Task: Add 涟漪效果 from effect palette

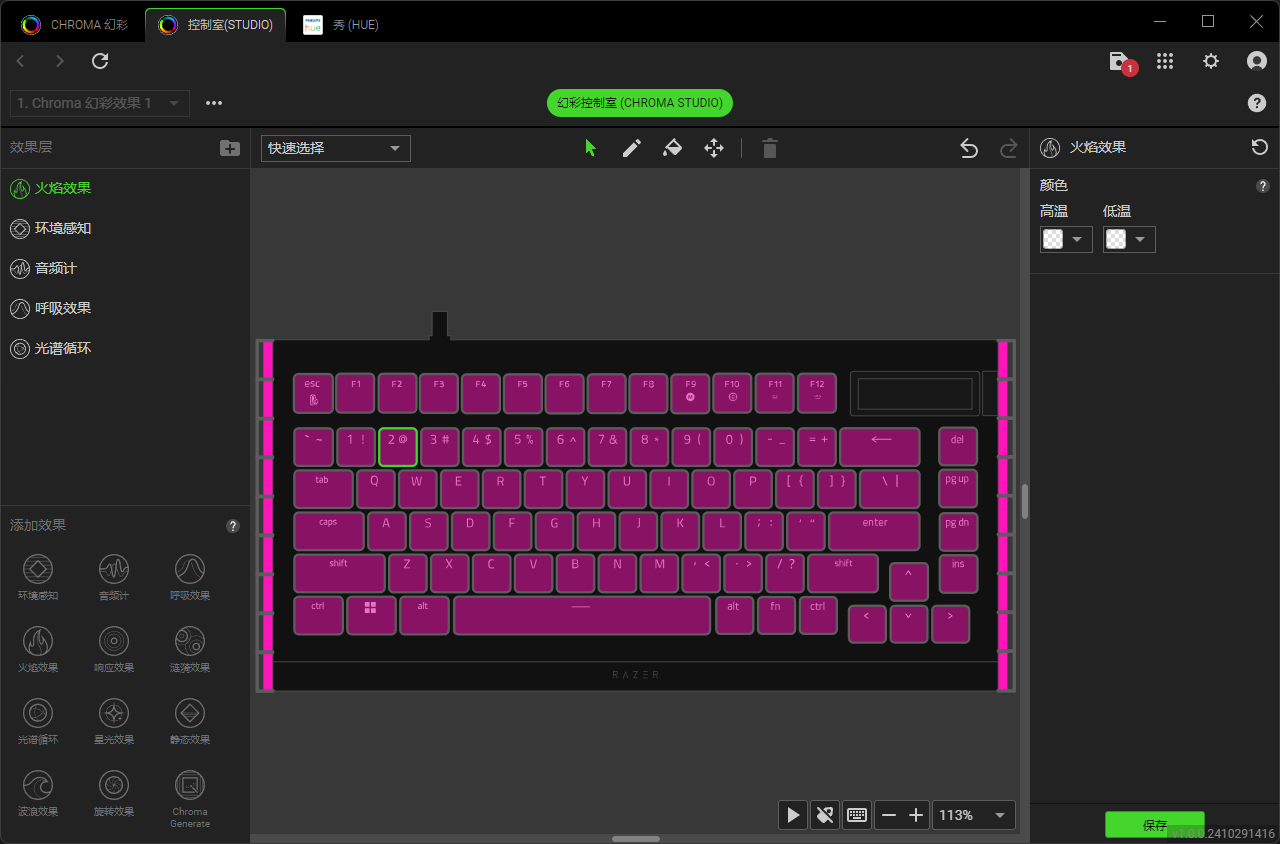Action: pos(190,649)
